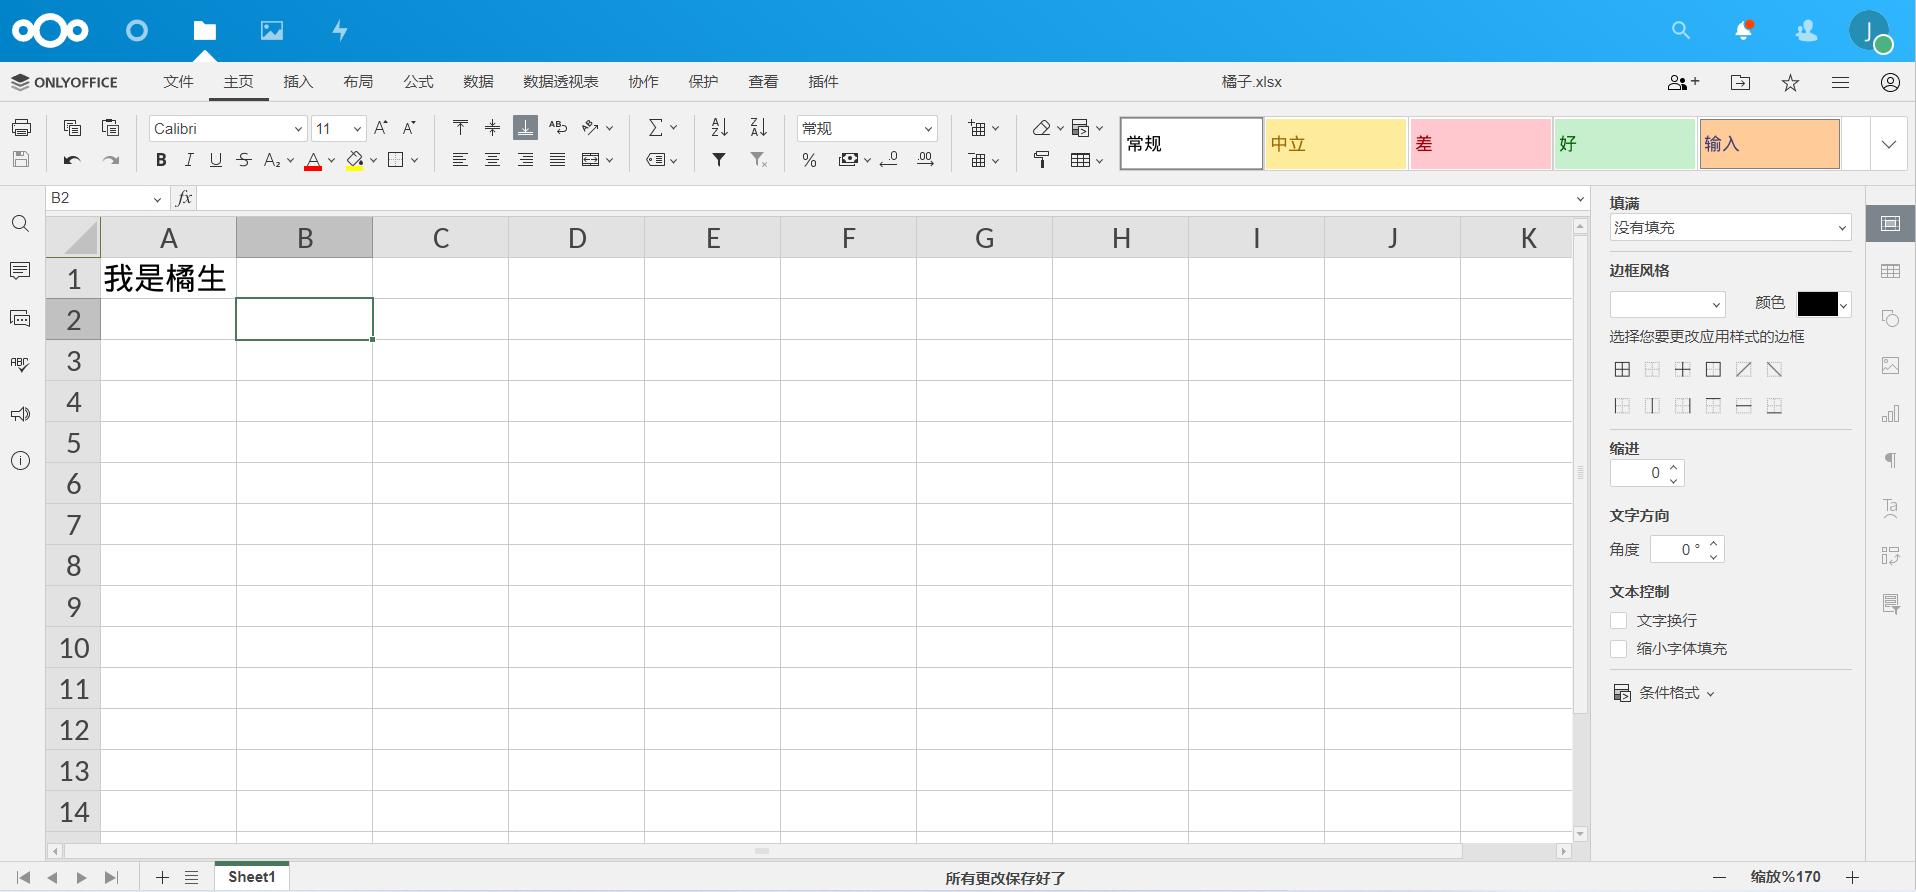Expand the formula bar
The width and height of the screenshot is (1916, 892).
point(1580,199)
